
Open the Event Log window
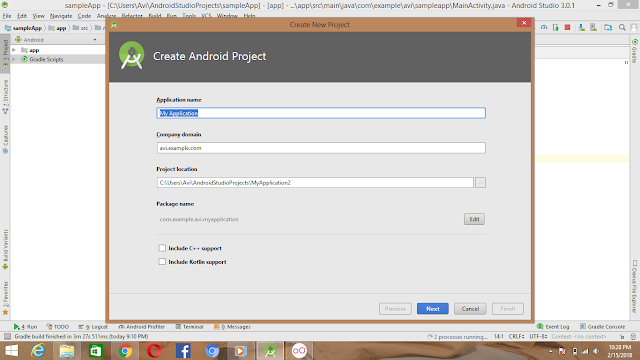click(553, 327)
